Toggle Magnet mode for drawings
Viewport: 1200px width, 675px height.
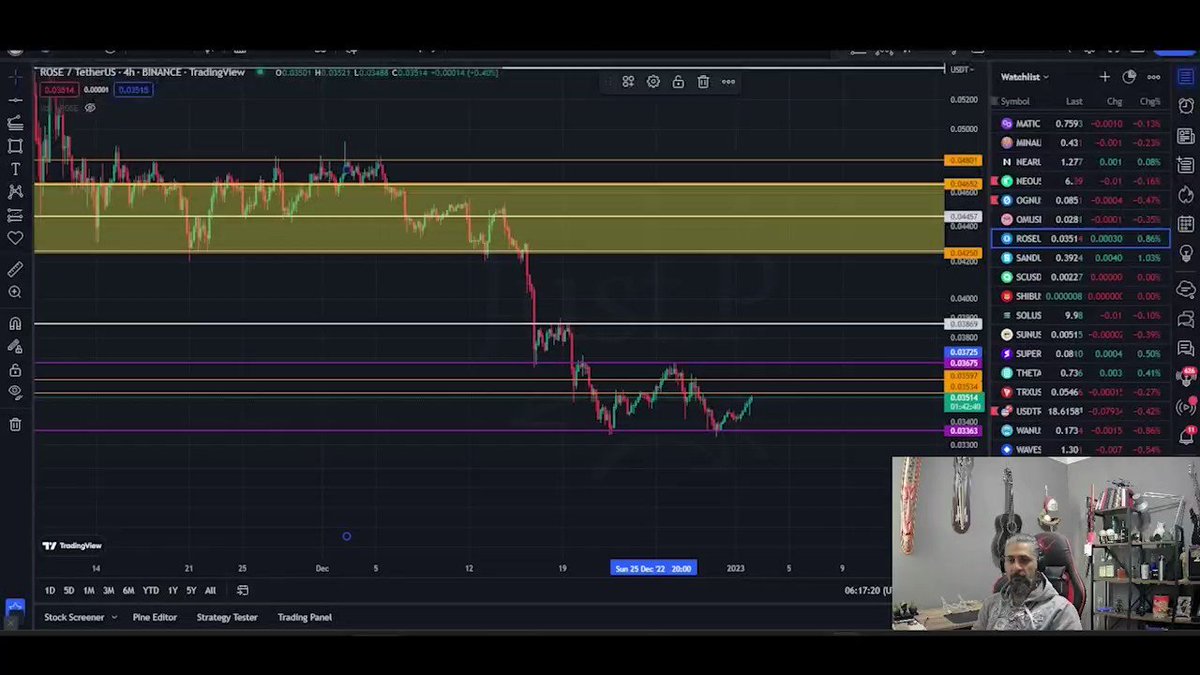(x=15, y=324)
